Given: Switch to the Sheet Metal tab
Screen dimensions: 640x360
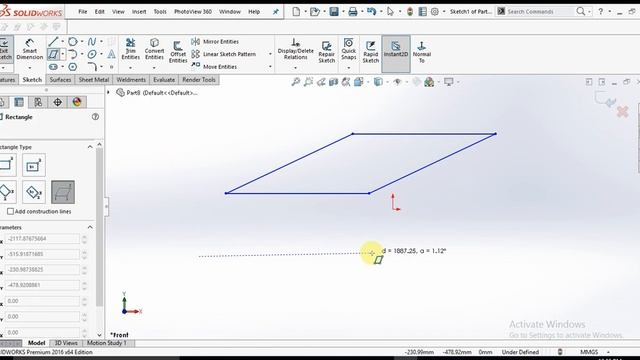Looking at the screenshot, I should 93,80.
